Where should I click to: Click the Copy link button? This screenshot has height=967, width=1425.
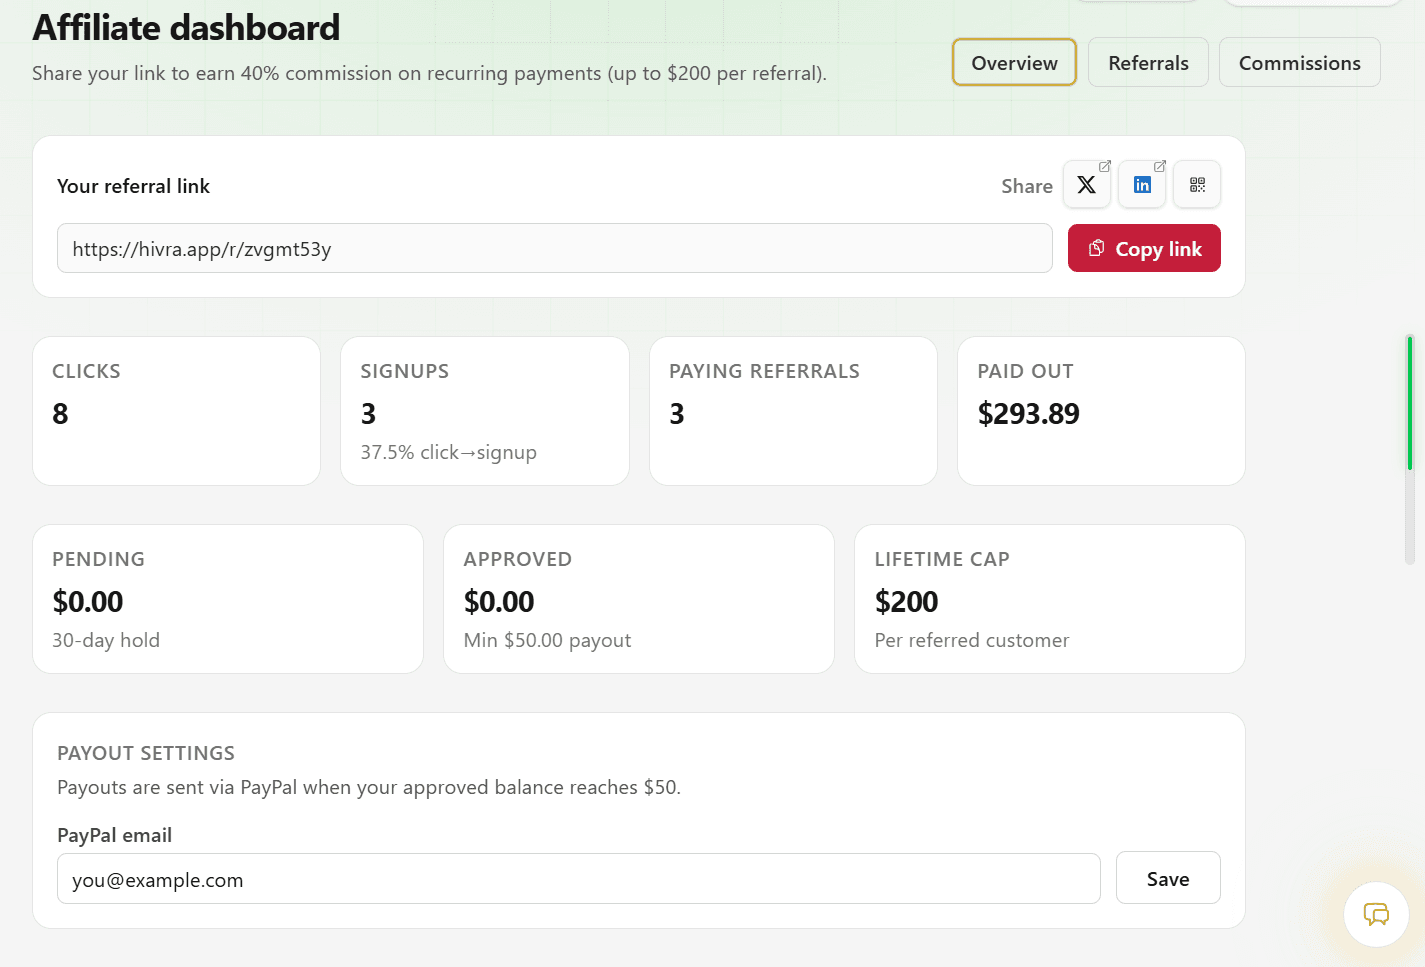[x=1144, y=248]
